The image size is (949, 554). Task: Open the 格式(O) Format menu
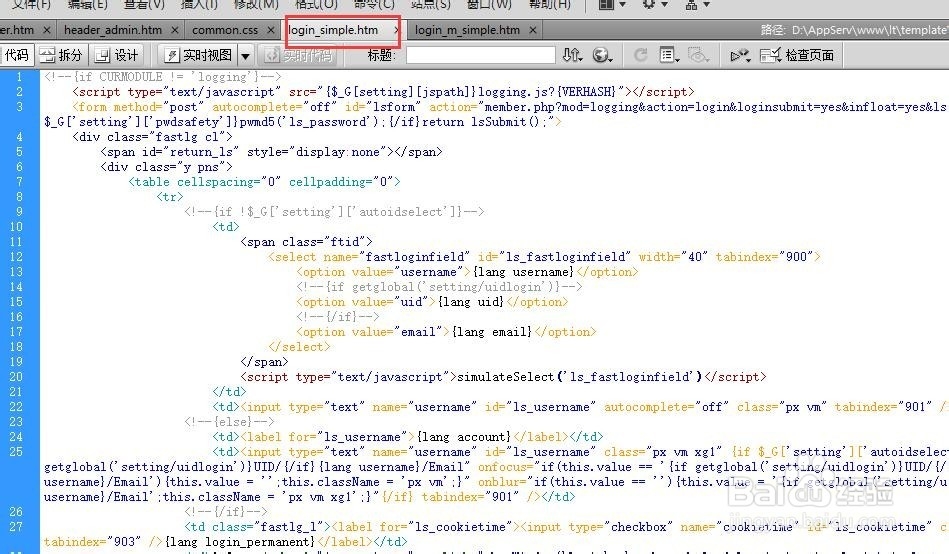tap(316, 4)
